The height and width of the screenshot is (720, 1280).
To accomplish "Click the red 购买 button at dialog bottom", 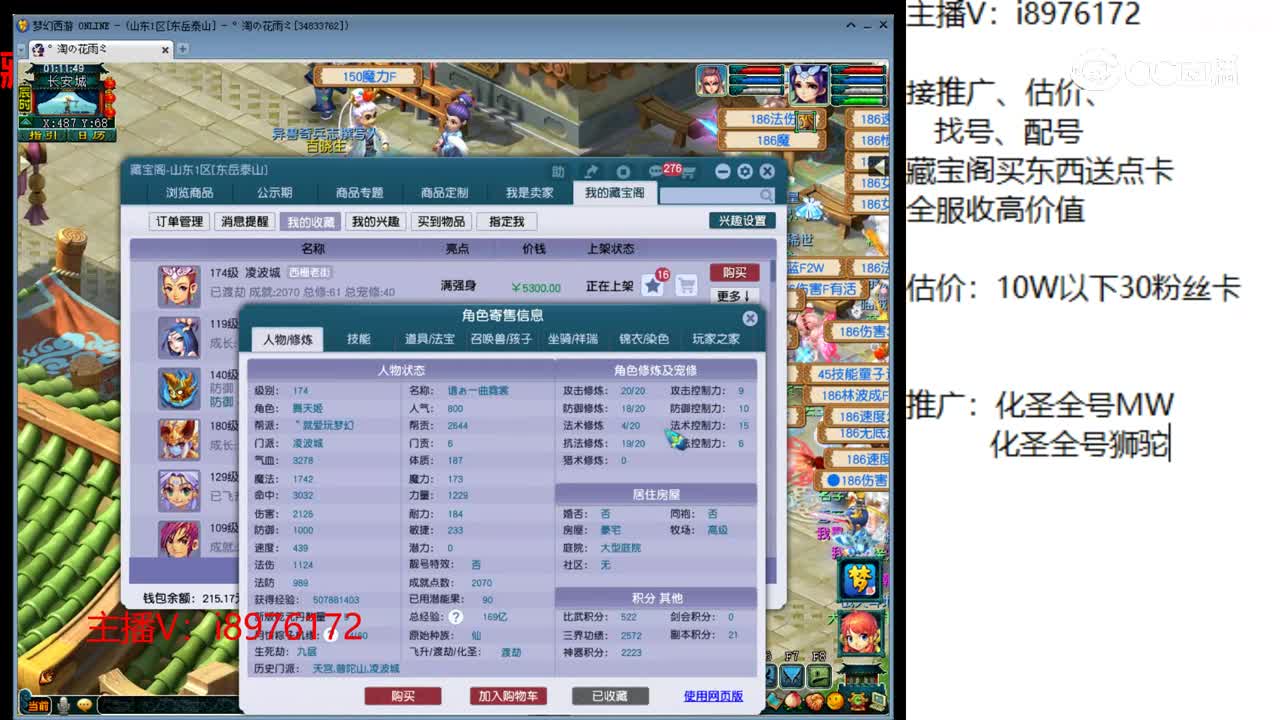I will coord(404,697).
